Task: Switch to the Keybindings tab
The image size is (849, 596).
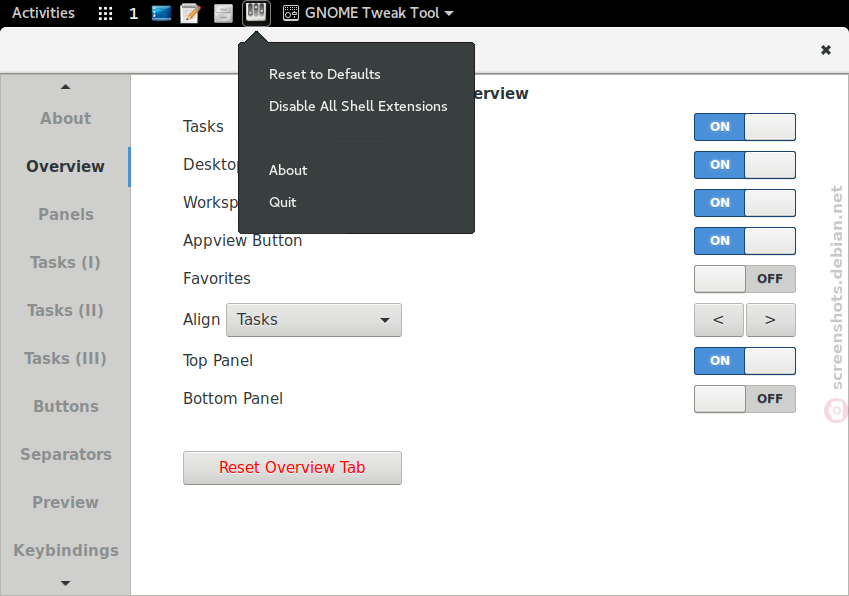Action: click(x=66, y=551)
